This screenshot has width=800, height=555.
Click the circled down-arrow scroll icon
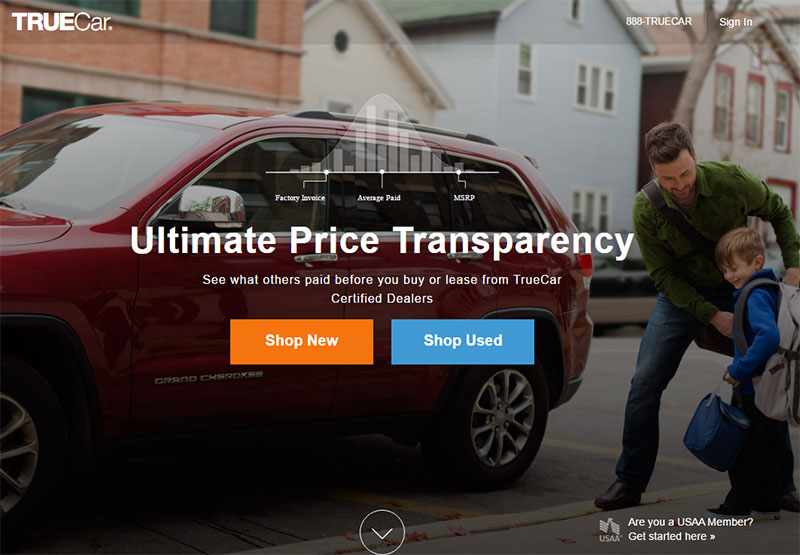382,532
